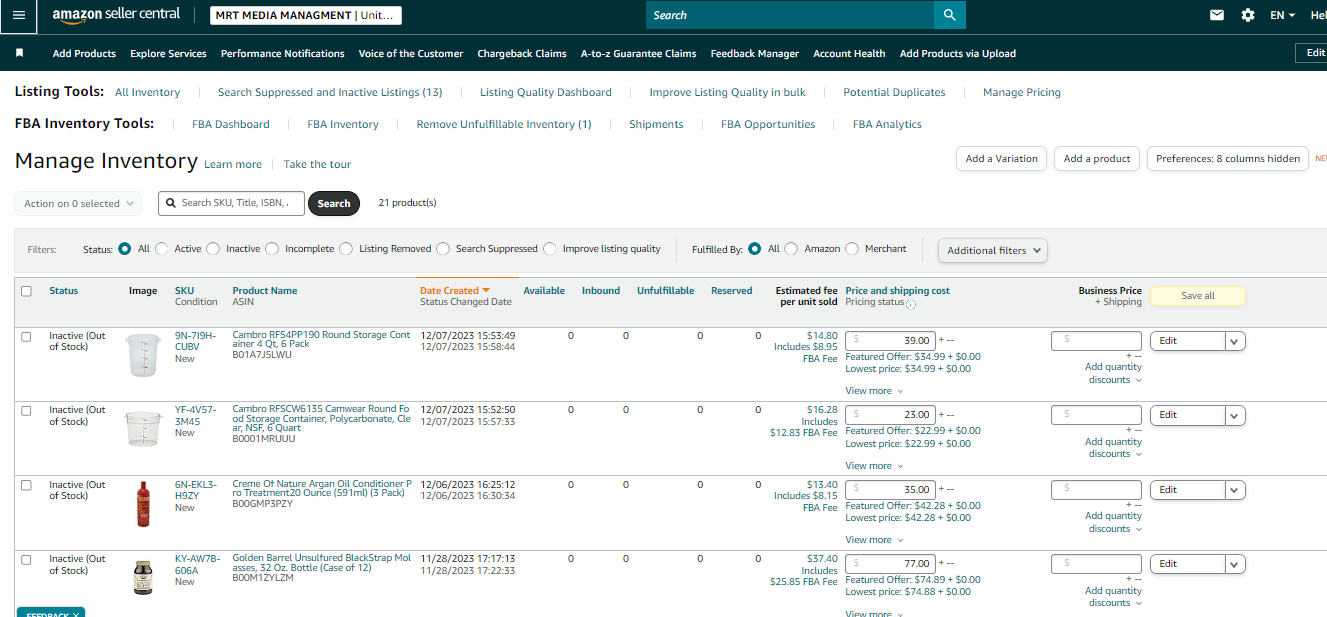Open Chargeback Claims menu item
Screen dimensions: 1327x617
[522, 53]
